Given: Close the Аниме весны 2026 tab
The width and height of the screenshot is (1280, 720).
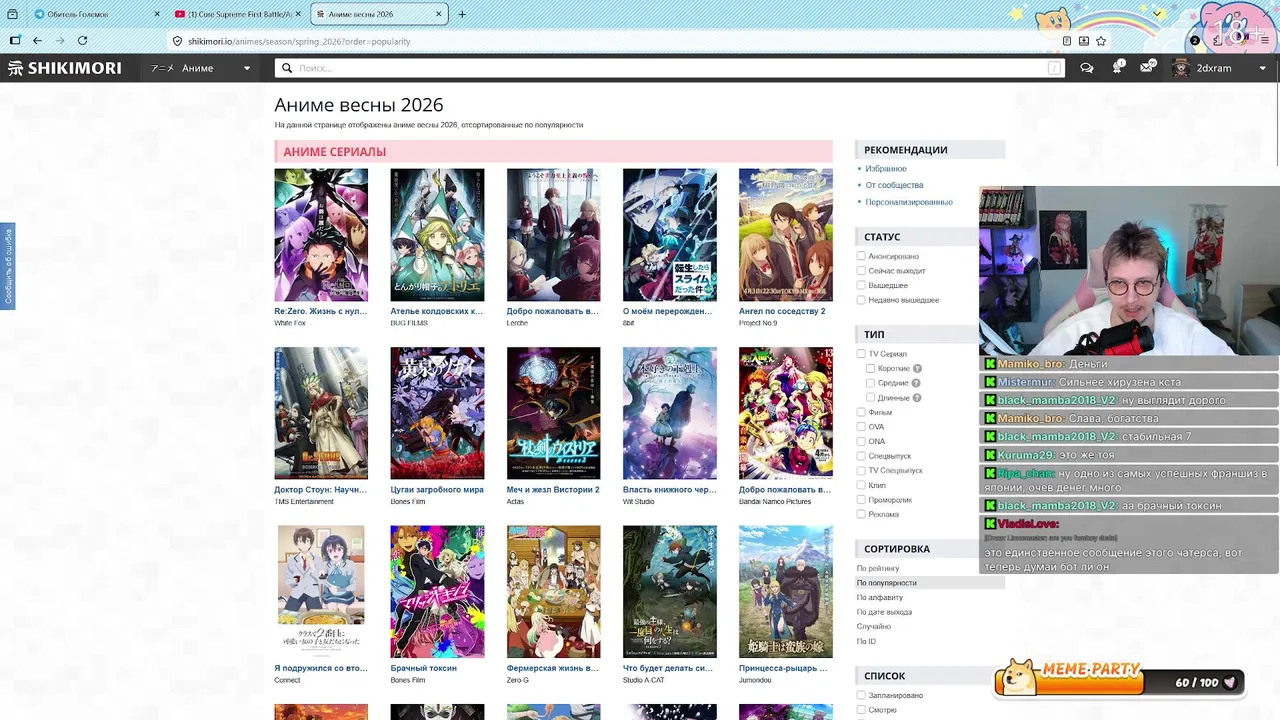Looking at the screenshot, I should tap(438, 14).
